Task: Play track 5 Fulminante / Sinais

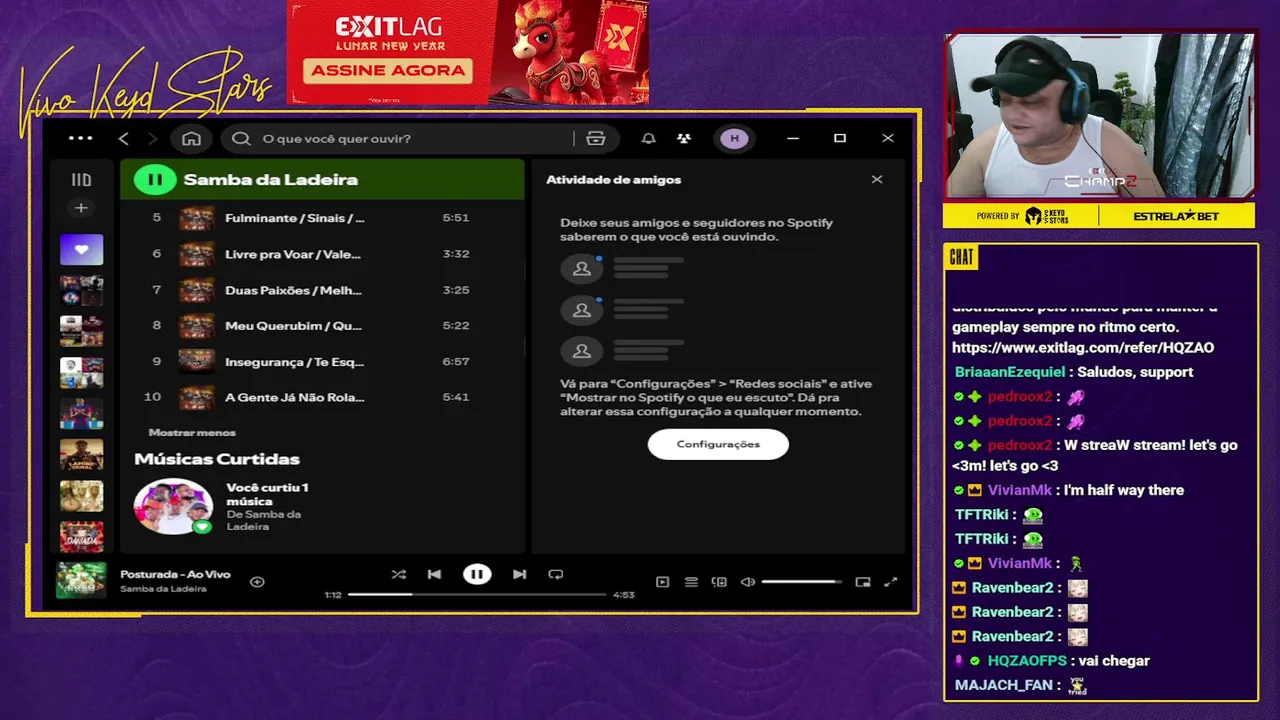Action: coord(322,218)
